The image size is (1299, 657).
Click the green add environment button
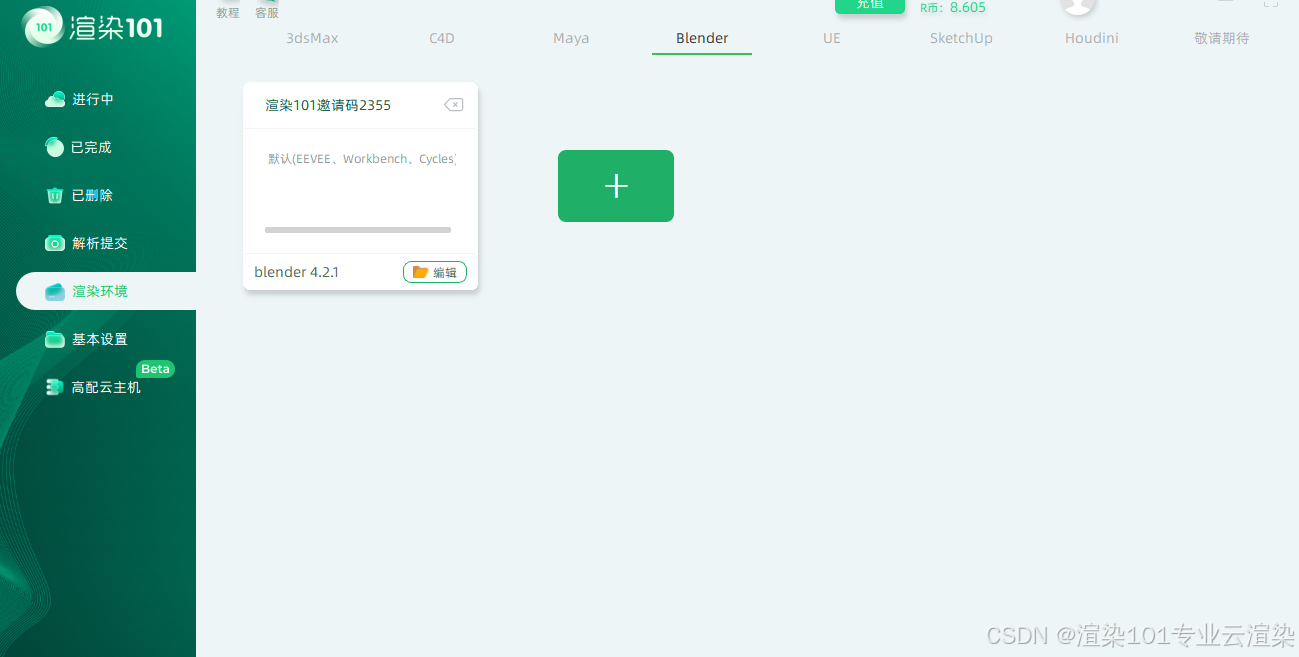coord(616,186)
